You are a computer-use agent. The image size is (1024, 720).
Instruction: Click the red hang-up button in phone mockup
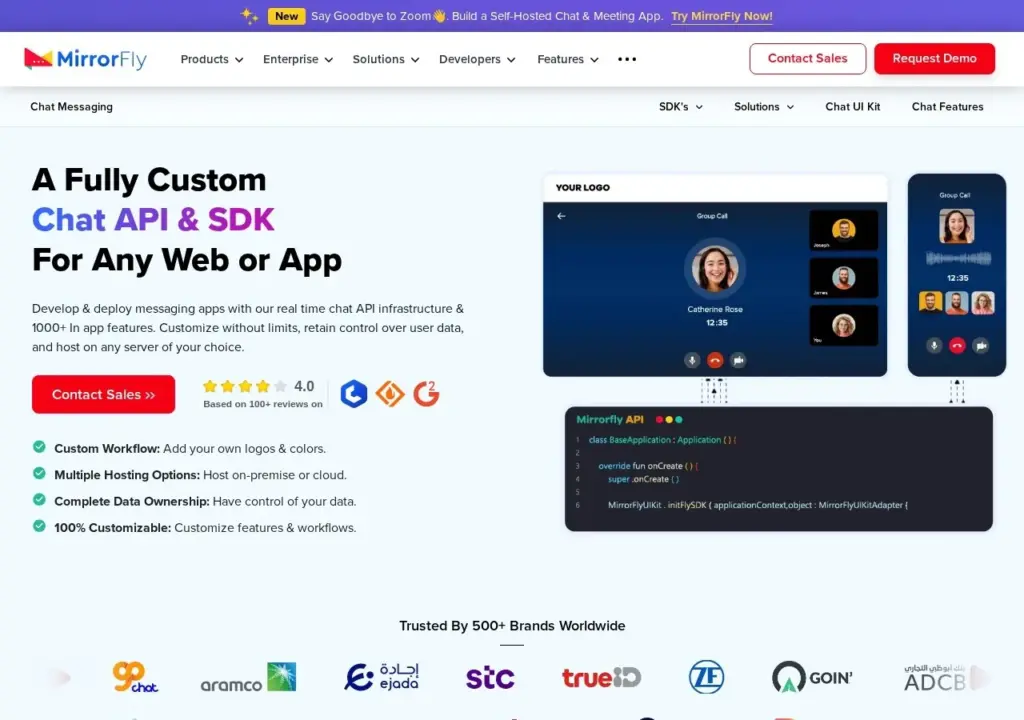click(957, 346)
